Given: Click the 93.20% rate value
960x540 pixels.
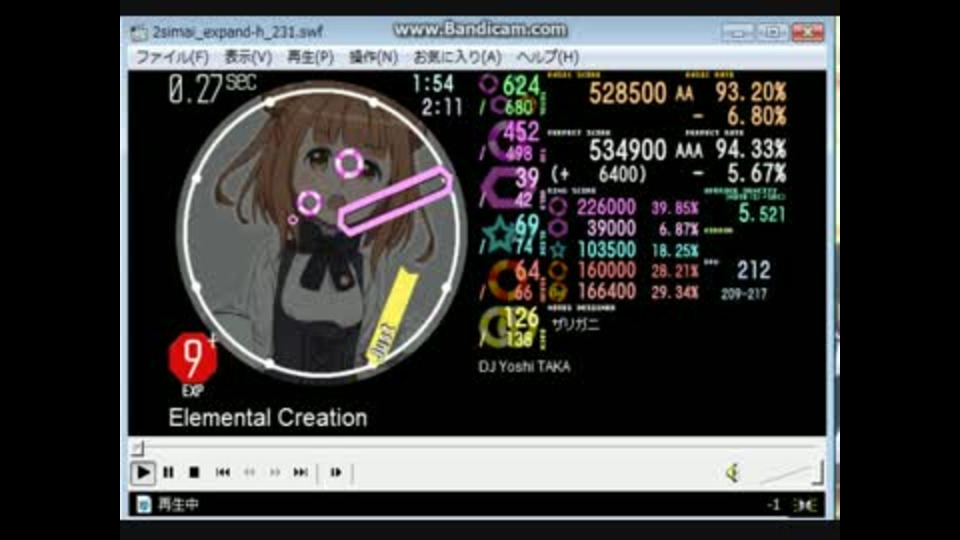Looking at the screenshot, I should click(x=751, y=92).
